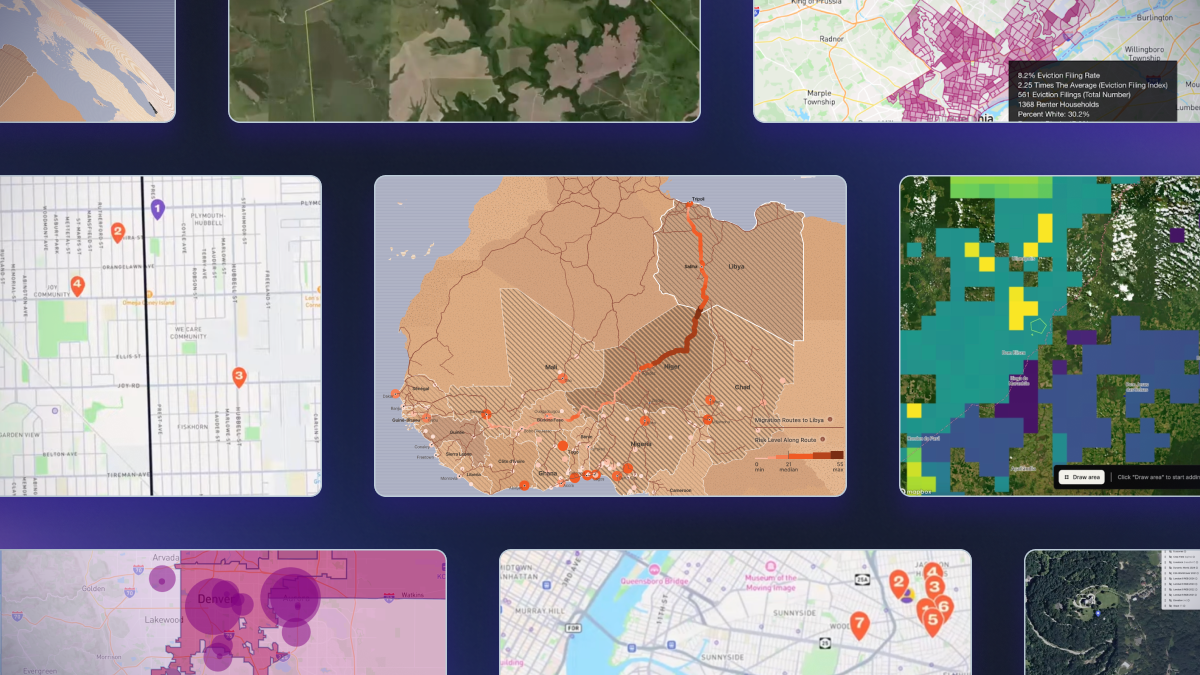Click the globe map thumbnail
The width and height of the screenshot is (1200, 675).
(87, 60)
